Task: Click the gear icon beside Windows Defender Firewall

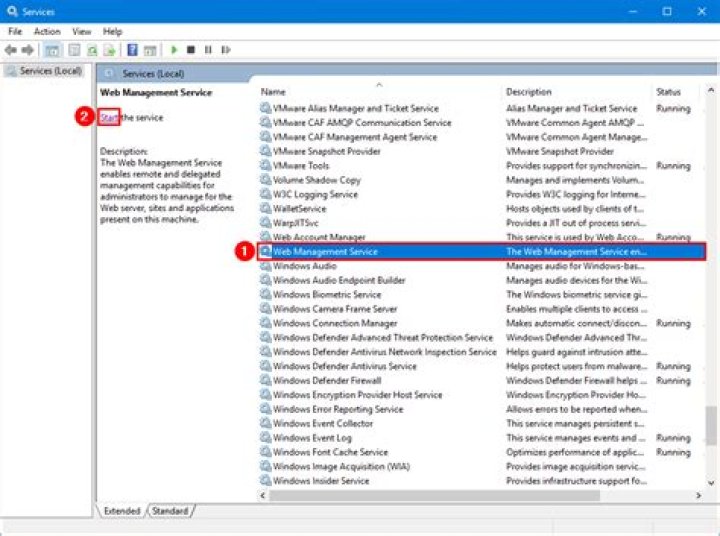Action: pos(265,380)
